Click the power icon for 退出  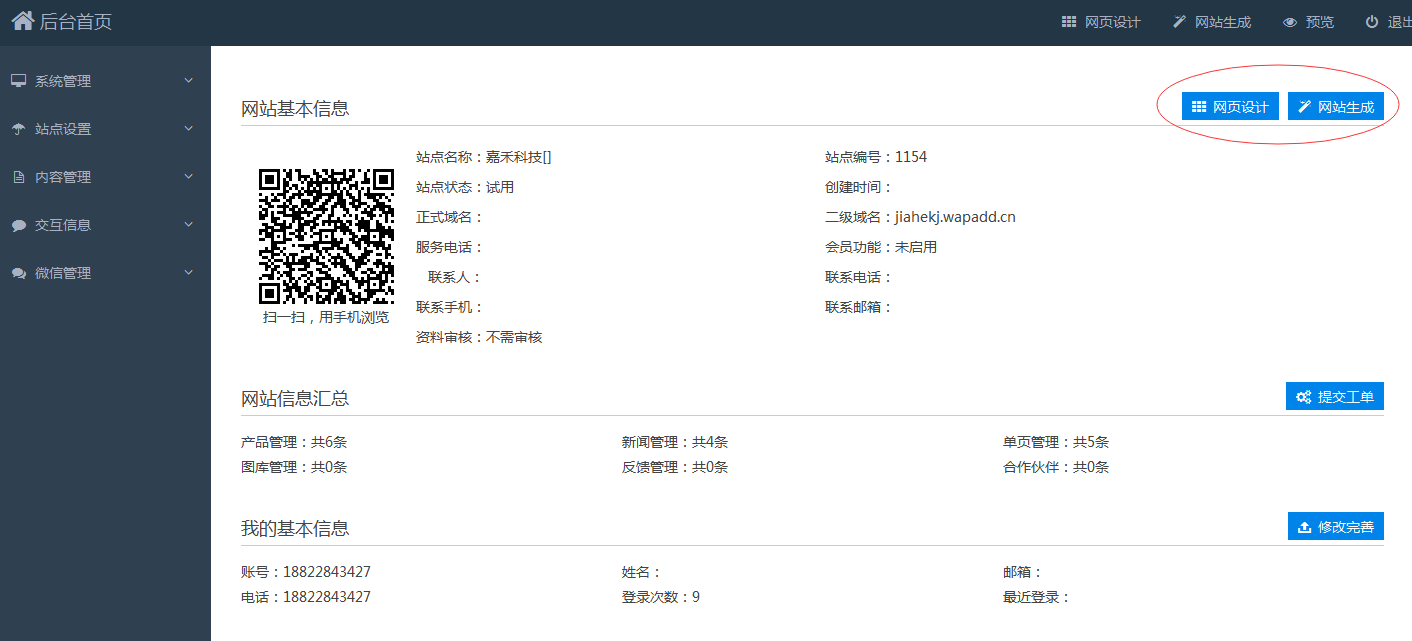[1371, 22]
